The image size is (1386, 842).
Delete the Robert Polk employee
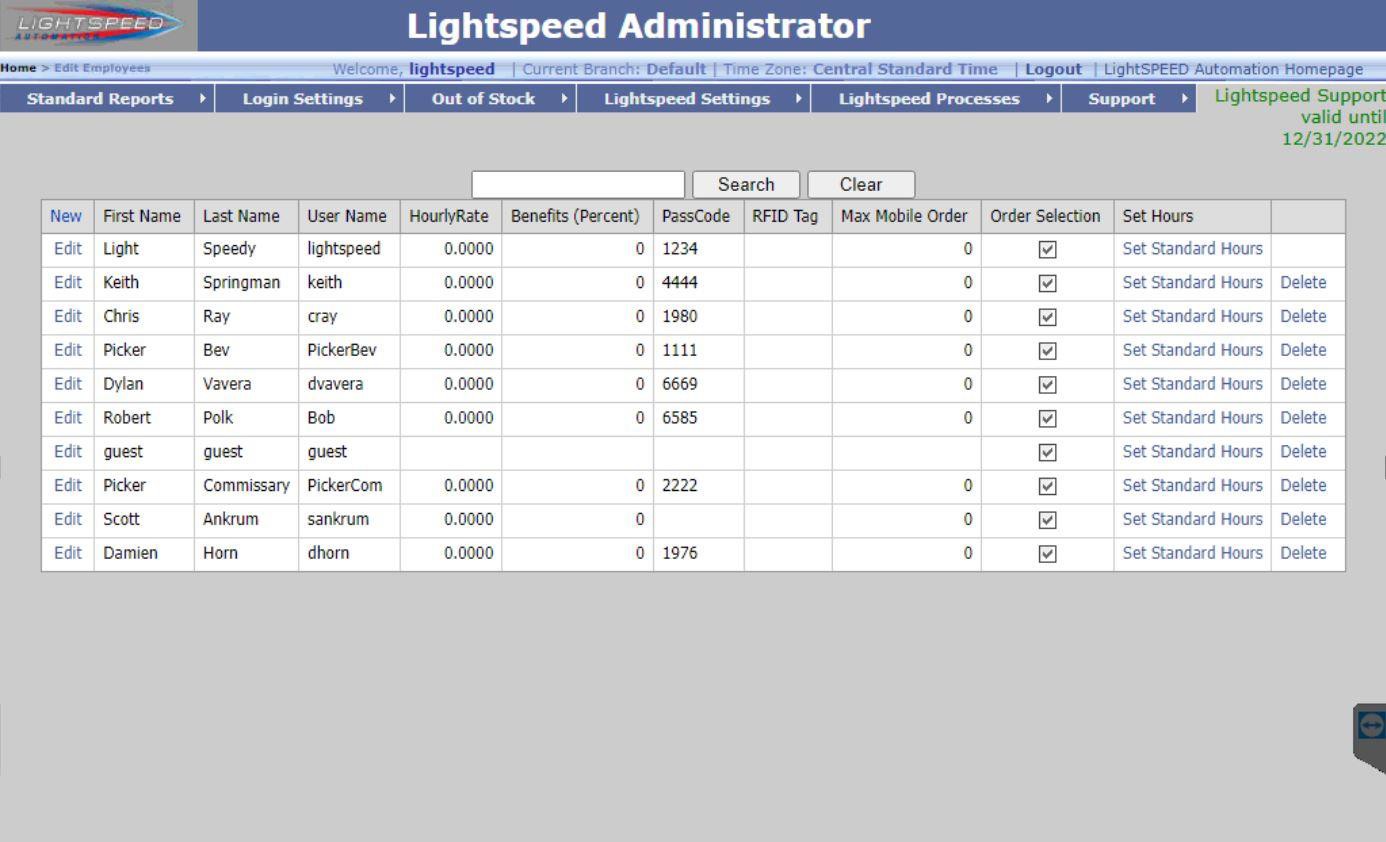[x=1303, y=418]
